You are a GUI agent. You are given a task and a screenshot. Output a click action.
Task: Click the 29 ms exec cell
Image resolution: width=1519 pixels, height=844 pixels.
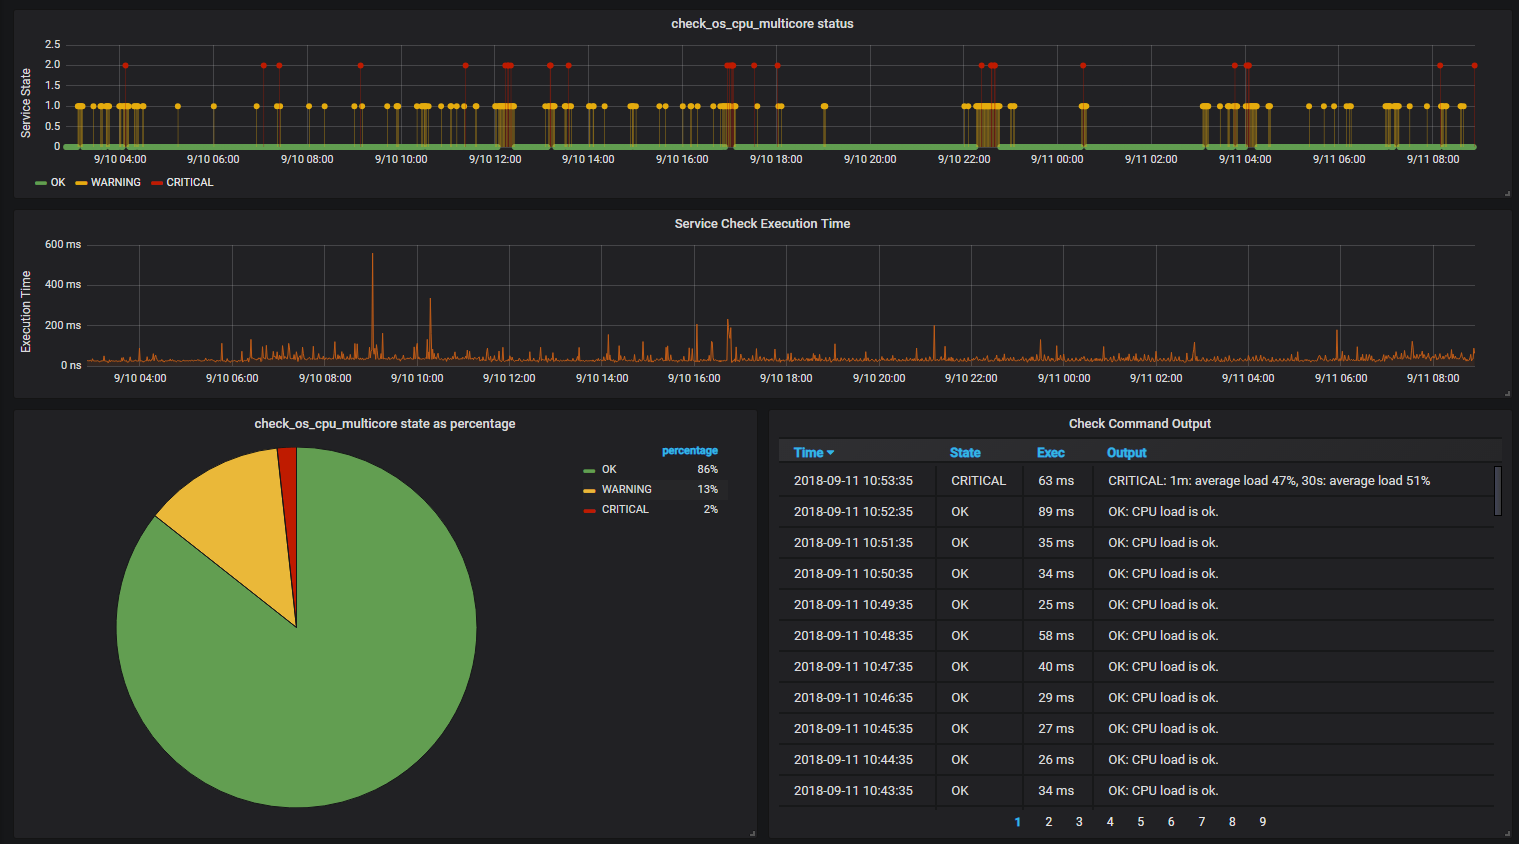point(1056,697)
